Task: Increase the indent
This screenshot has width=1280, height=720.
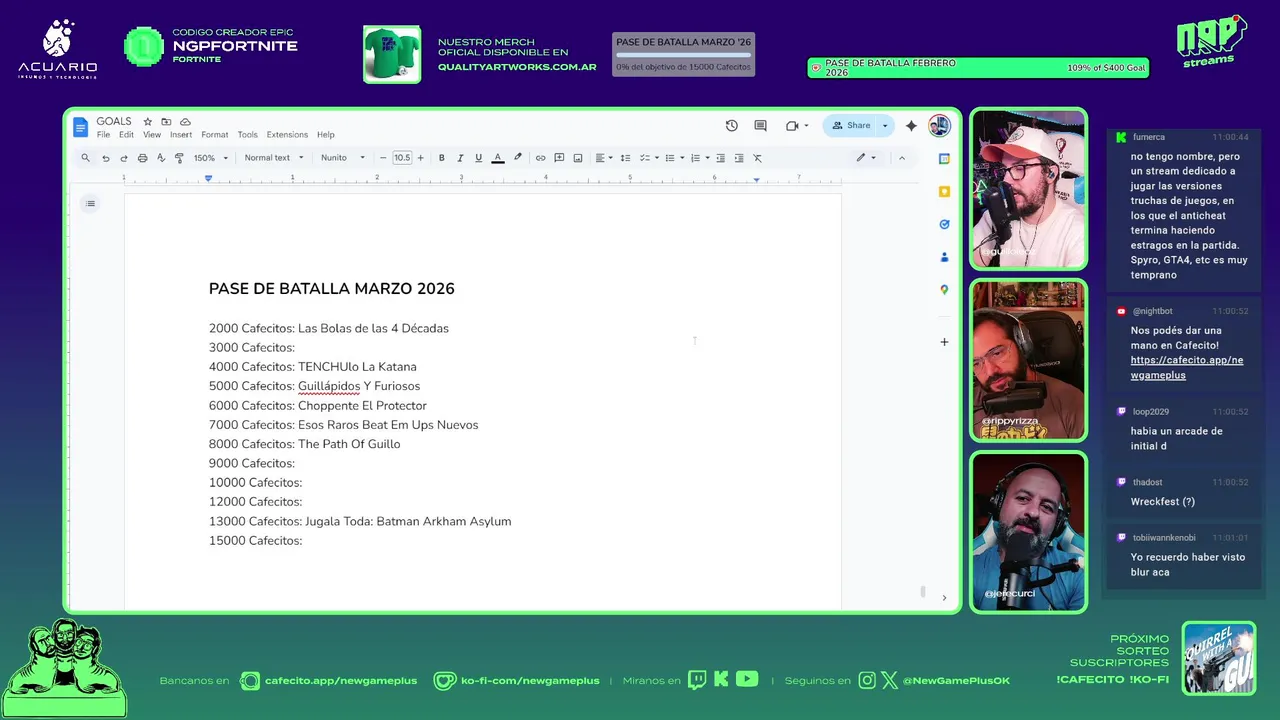Action: point(739,158)
